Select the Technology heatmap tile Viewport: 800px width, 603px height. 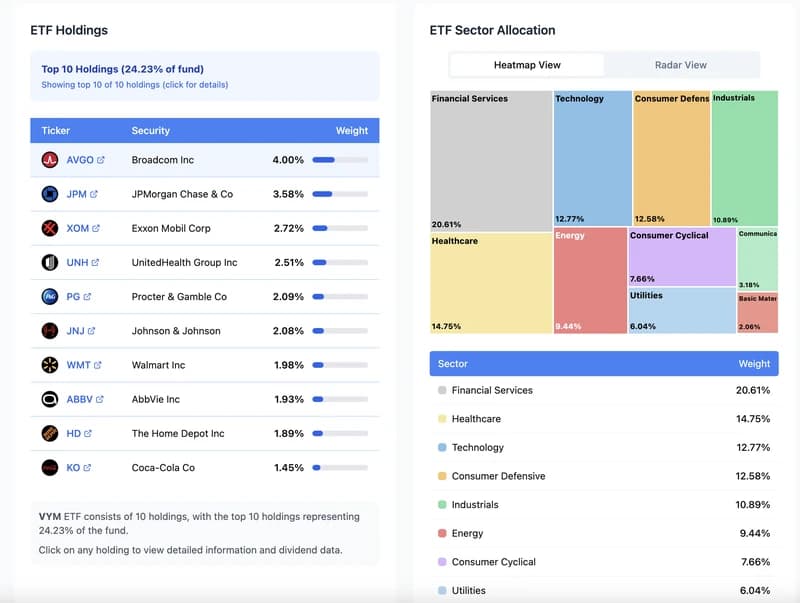pyautogui.click(x=593, y=158)
